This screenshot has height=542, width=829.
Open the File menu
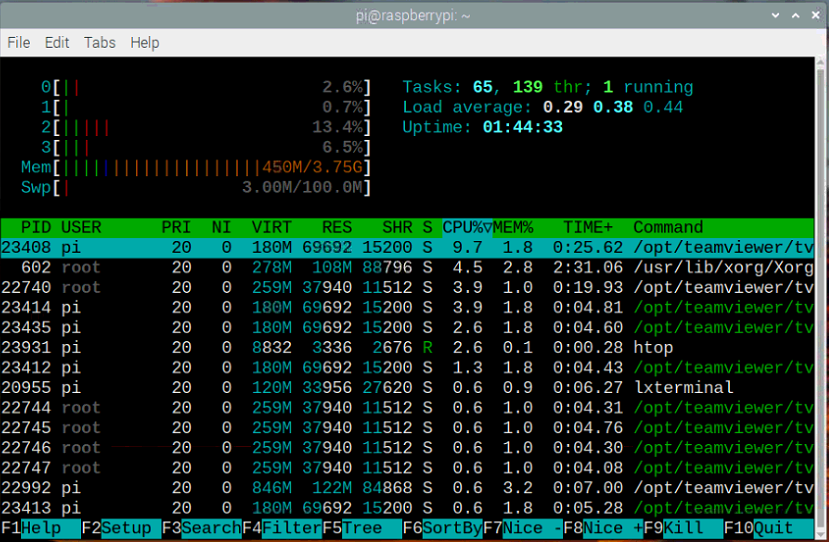coord(19,42)
